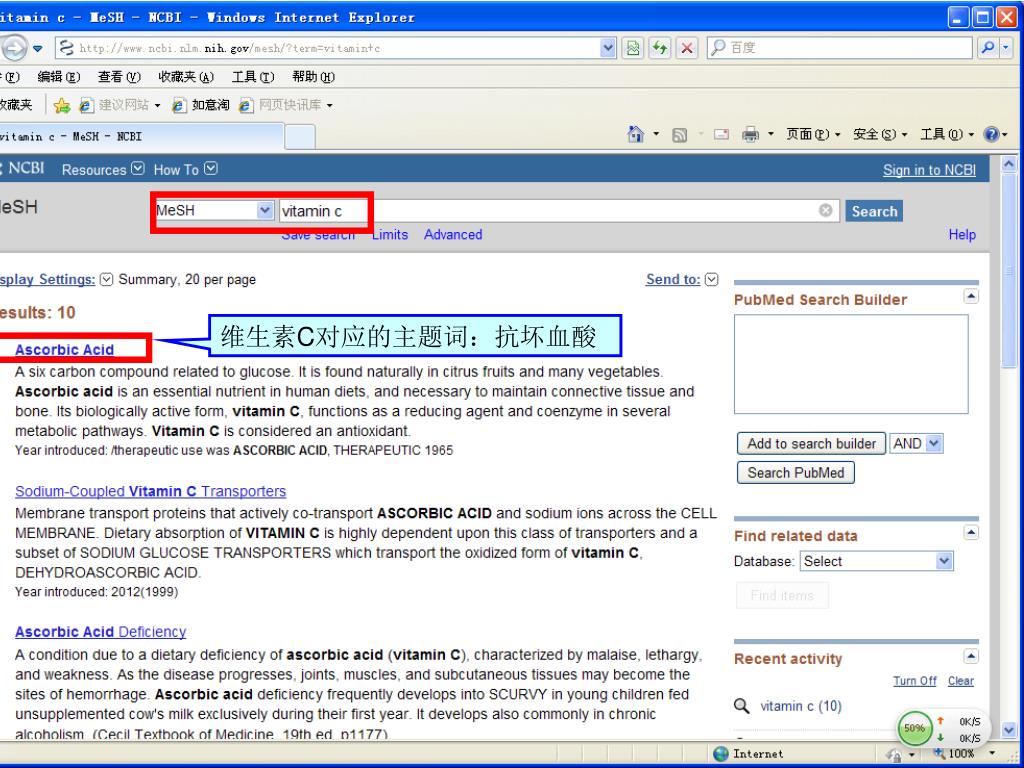Collapse the Find related data panel
Screen dimensions: 1024x768
tap(971, 533)
